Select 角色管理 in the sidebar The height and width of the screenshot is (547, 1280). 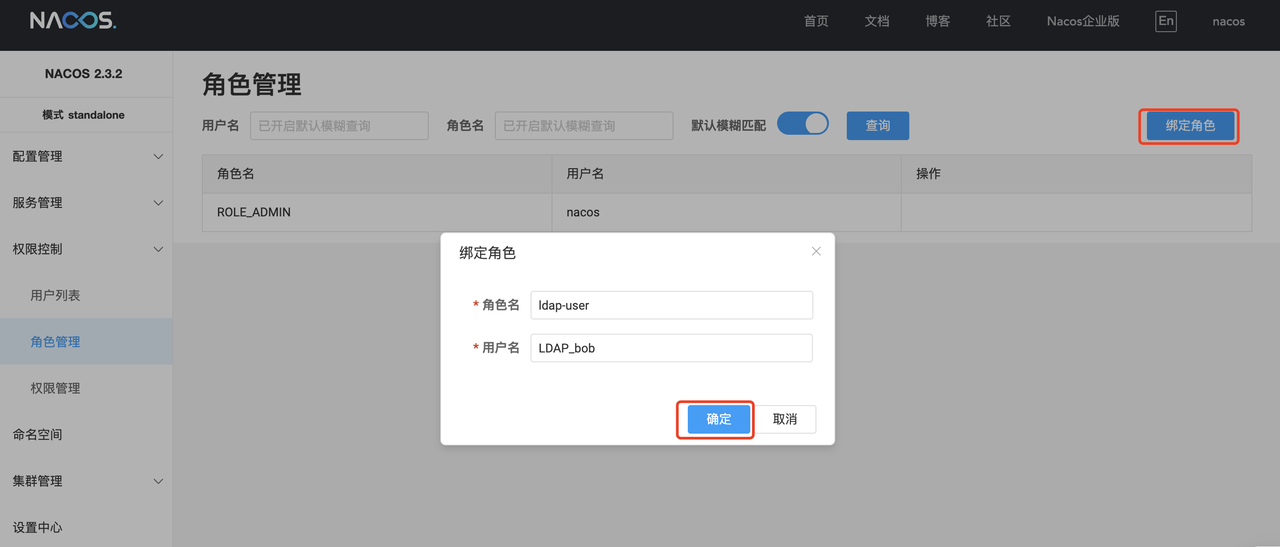(55, 342)
